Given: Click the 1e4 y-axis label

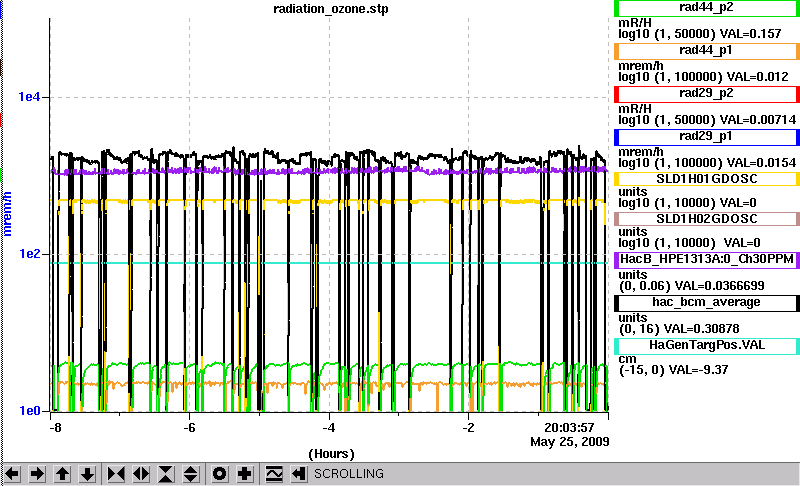Looking at the screenshot, I should click(29, 96).
